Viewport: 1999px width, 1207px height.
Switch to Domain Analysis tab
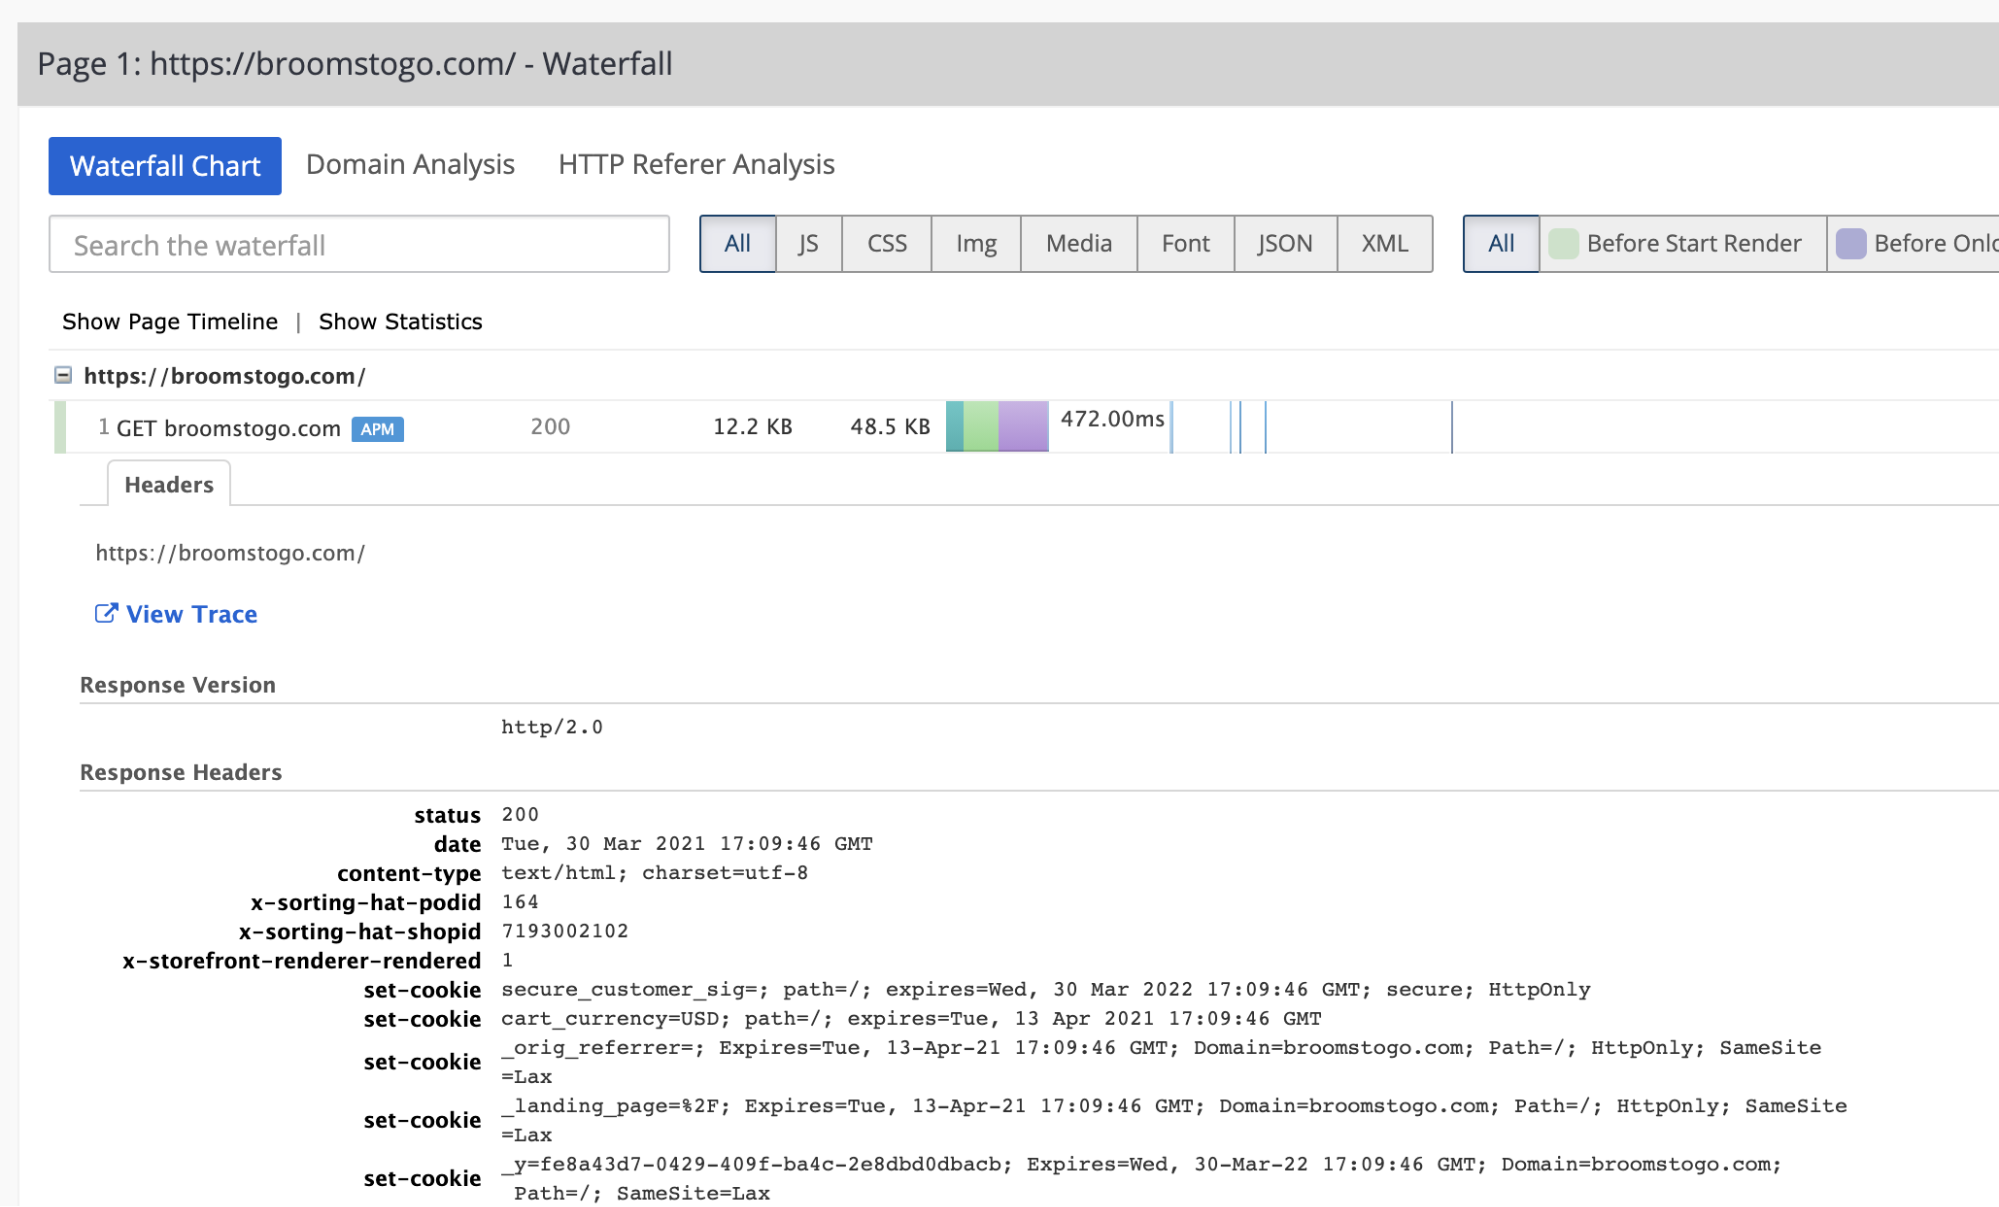point(410,165)
